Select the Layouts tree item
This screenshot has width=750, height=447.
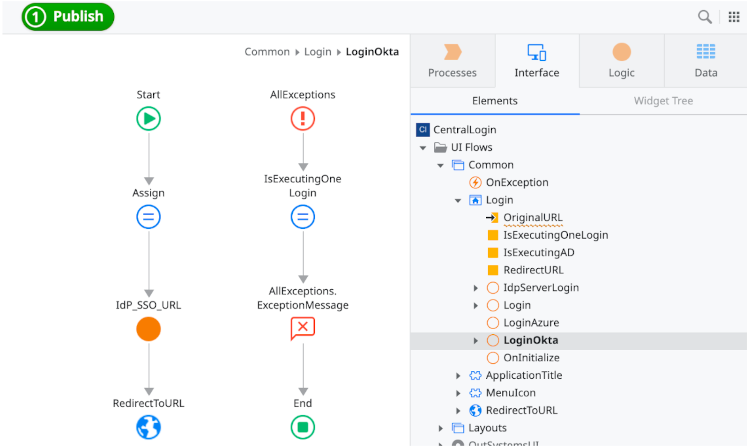click(x=487, y=428)
